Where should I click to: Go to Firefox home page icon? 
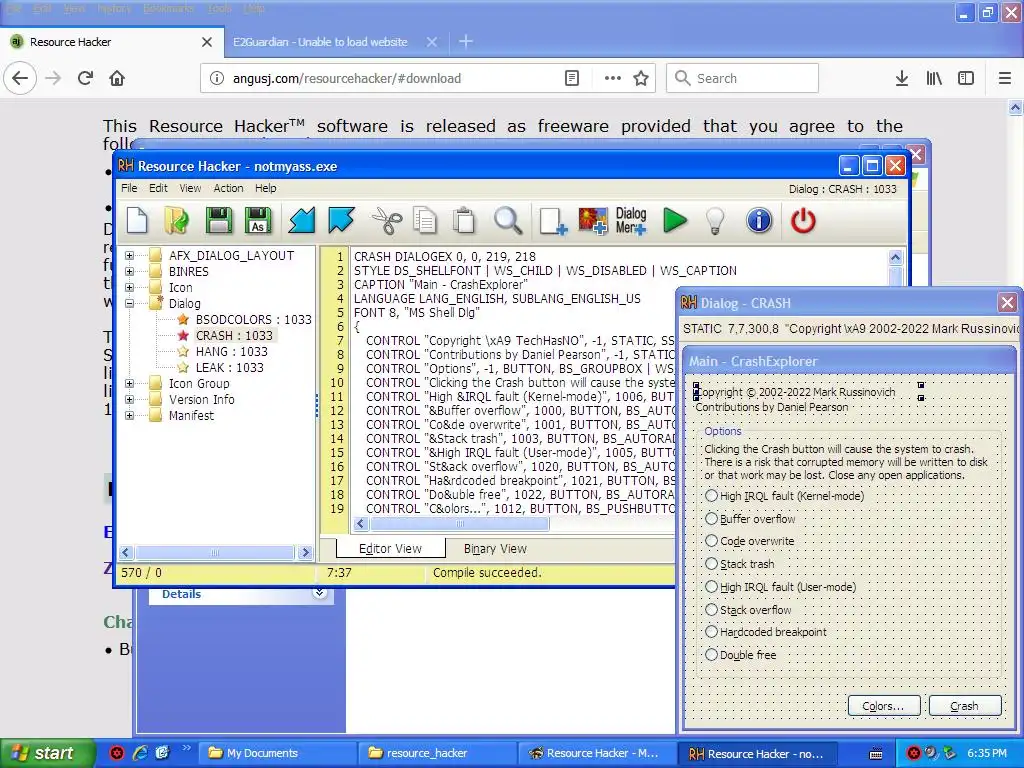[x=117, y=78]
